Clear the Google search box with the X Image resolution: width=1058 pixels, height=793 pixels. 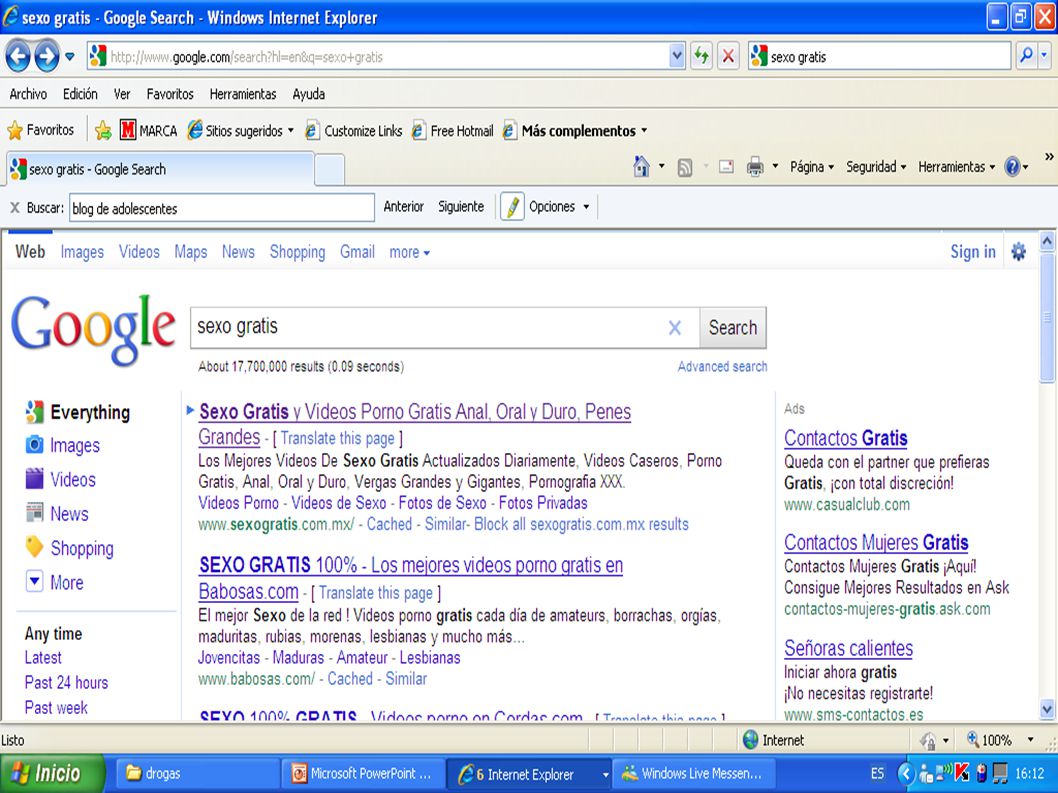[x=675, y=328]
